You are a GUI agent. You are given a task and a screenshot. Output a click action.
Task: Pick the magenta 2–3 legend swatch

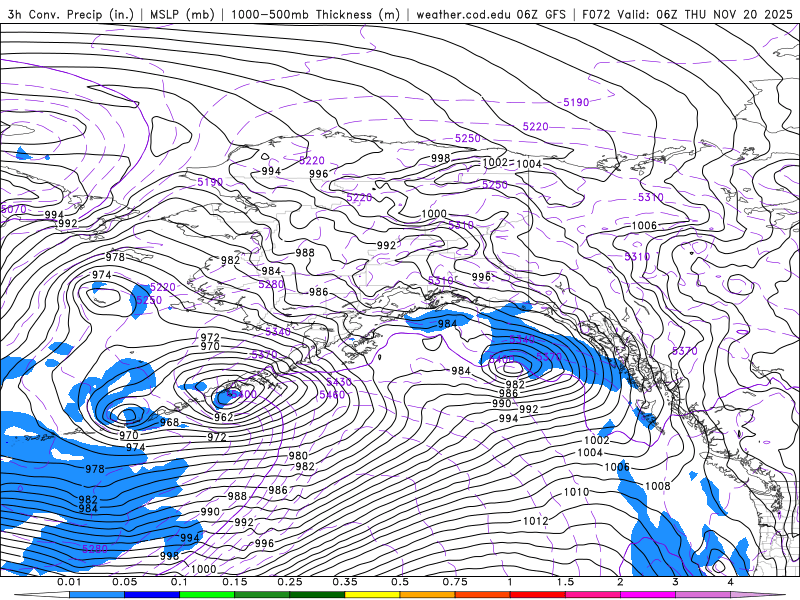tap(648, 595)
